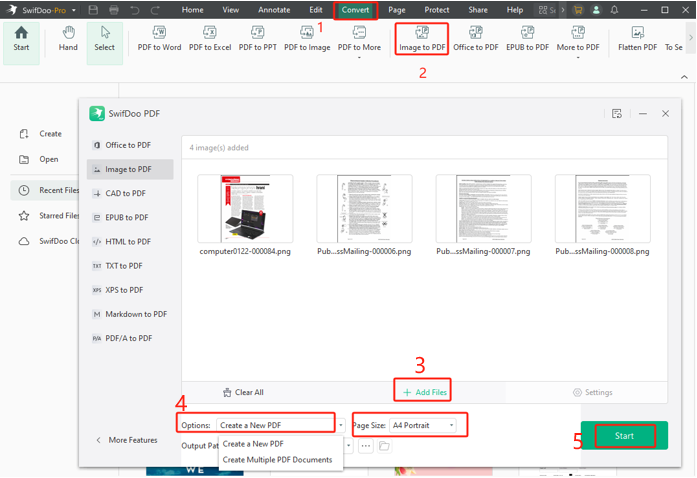Click the Flatten PDF icon
The image size is (697, 478).
[x=637, y=40]
